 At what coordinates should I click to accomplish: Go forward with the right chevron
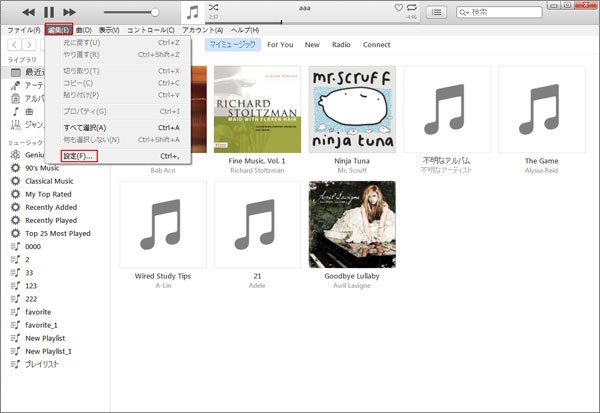point(29,45)
